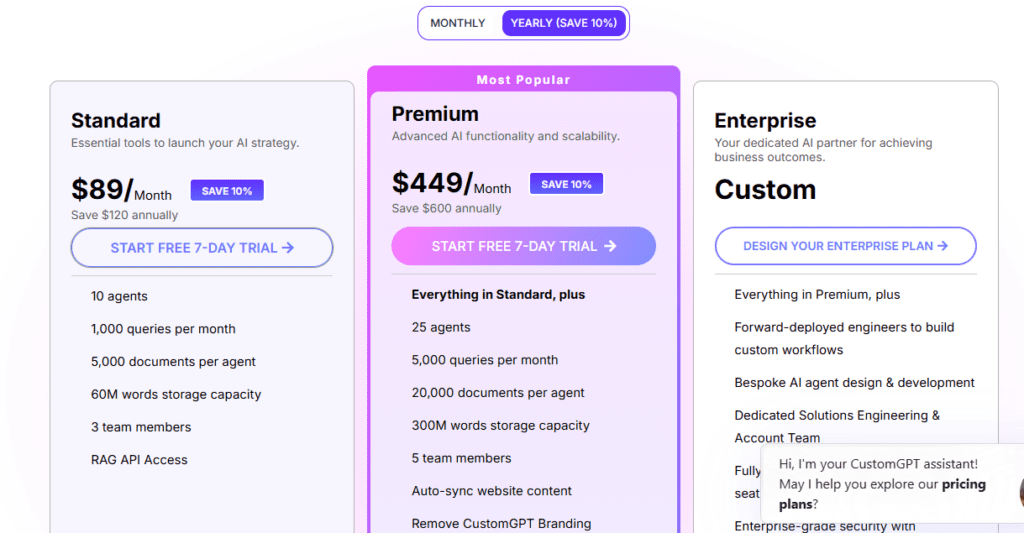1024x533 pixels.
Task: Select the Premium plan heading
Action: (435, 114)
